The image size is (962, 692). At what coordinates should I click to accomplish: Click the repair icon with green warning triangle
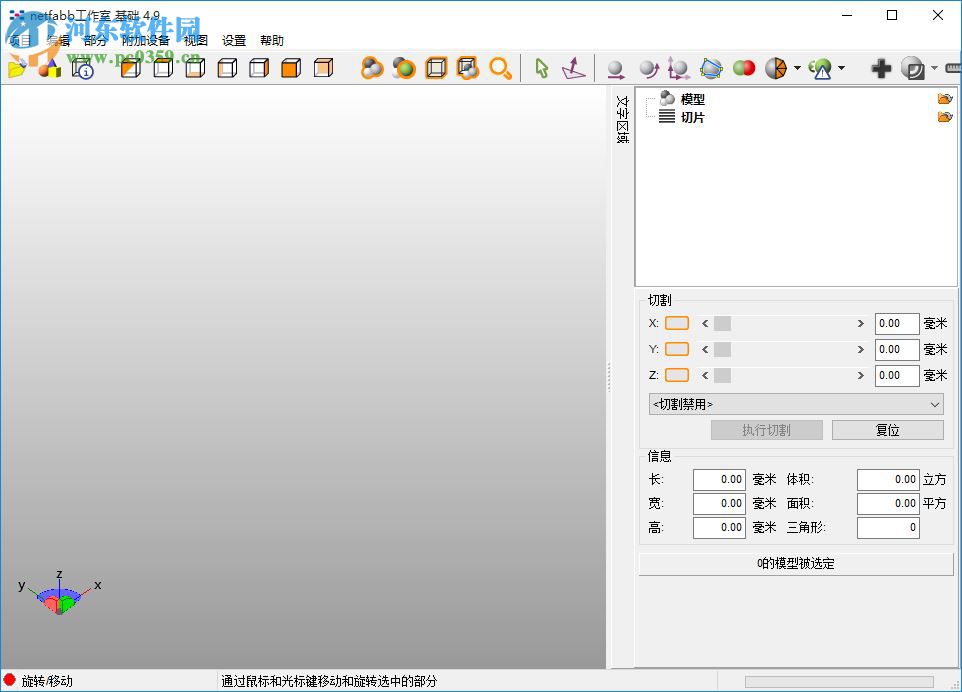click(x=820, y=68)
